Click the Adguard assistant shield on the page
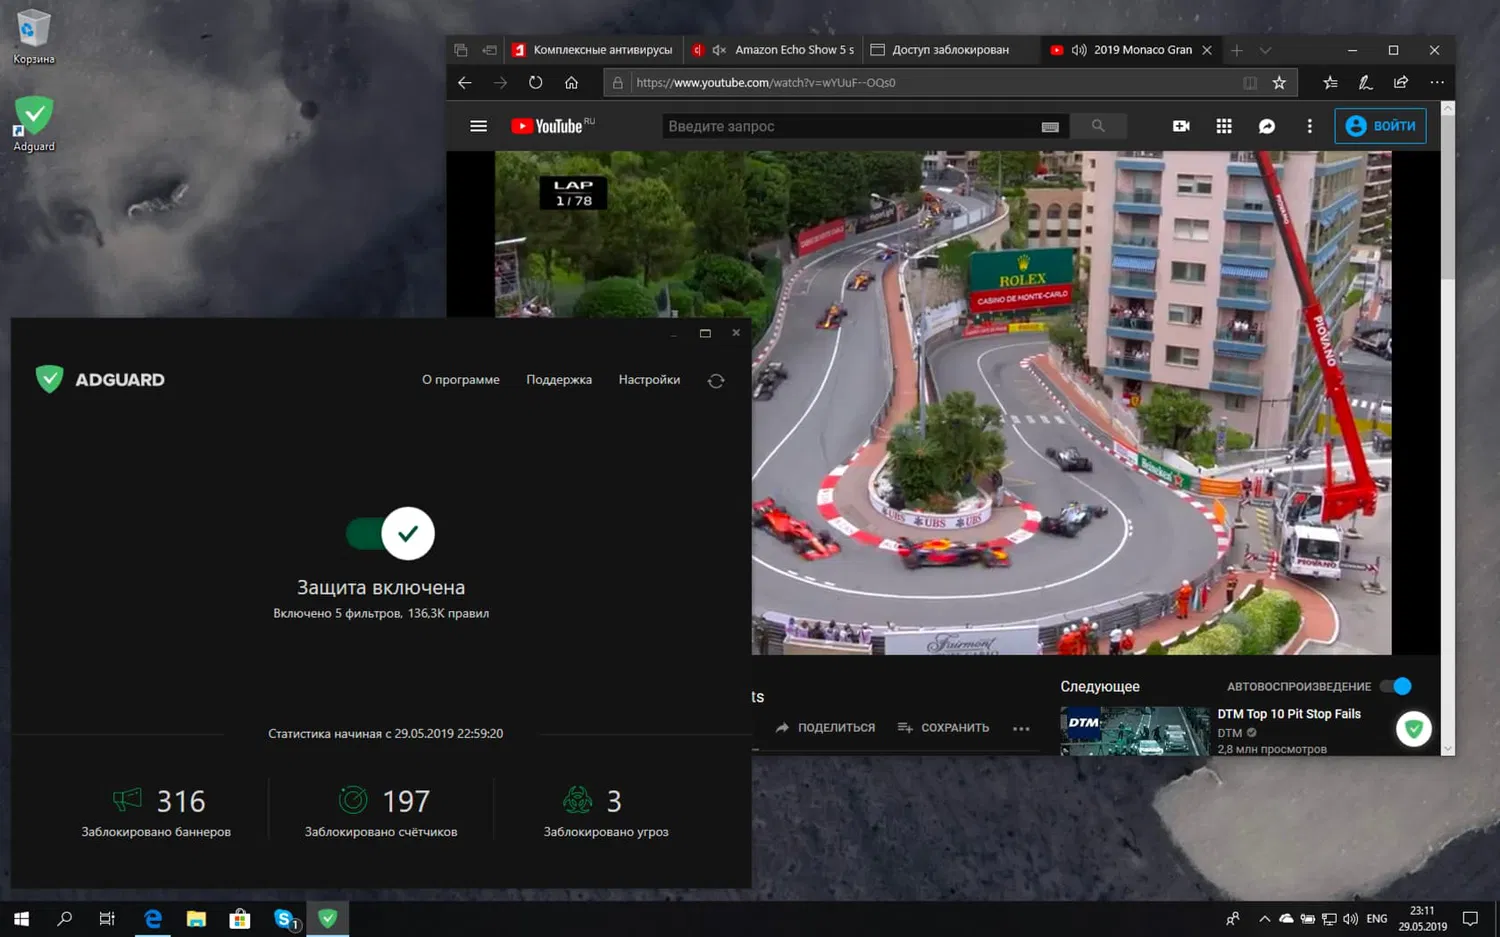The height and width of the screenshot is (937, 1500). coord(1414,729)
